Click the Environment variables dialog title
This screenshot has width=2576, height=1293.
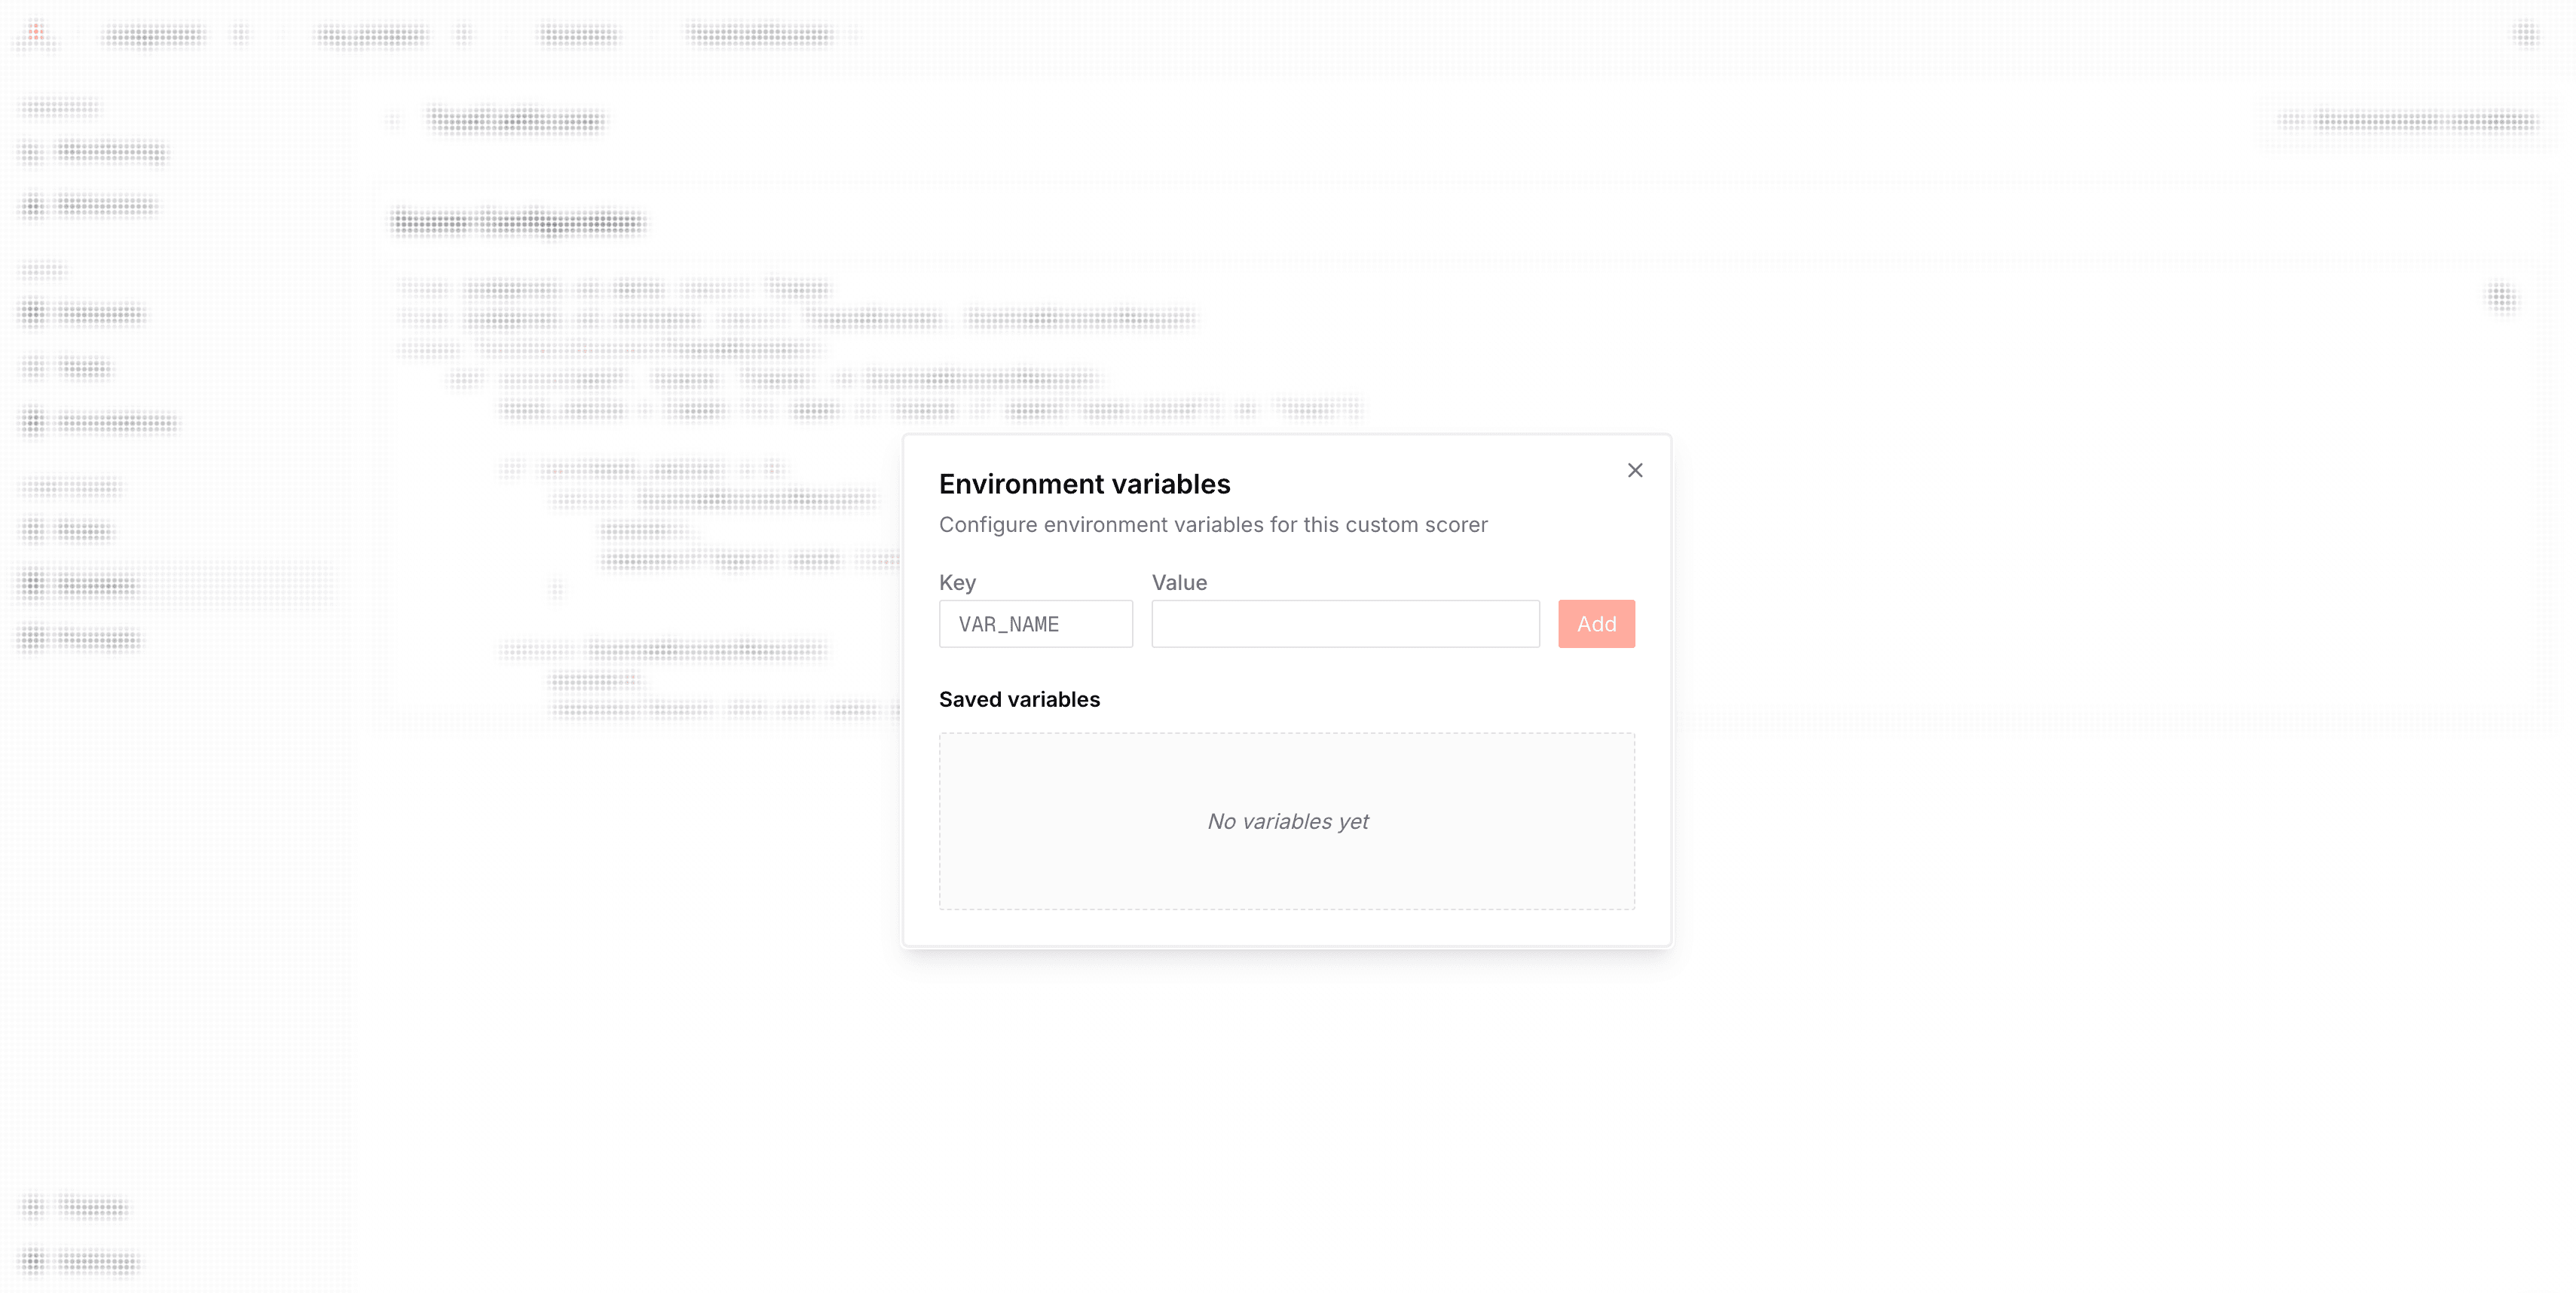tap(1084, 483)
